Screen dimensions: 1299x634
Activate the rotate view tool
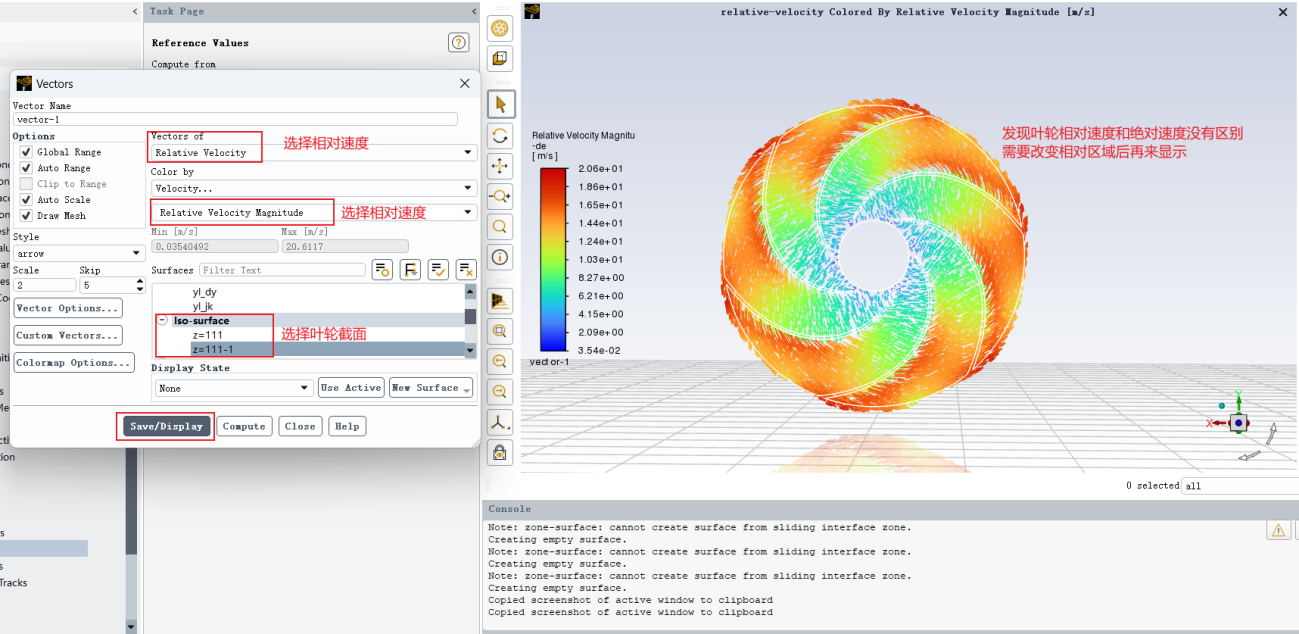tap(499, 135)
